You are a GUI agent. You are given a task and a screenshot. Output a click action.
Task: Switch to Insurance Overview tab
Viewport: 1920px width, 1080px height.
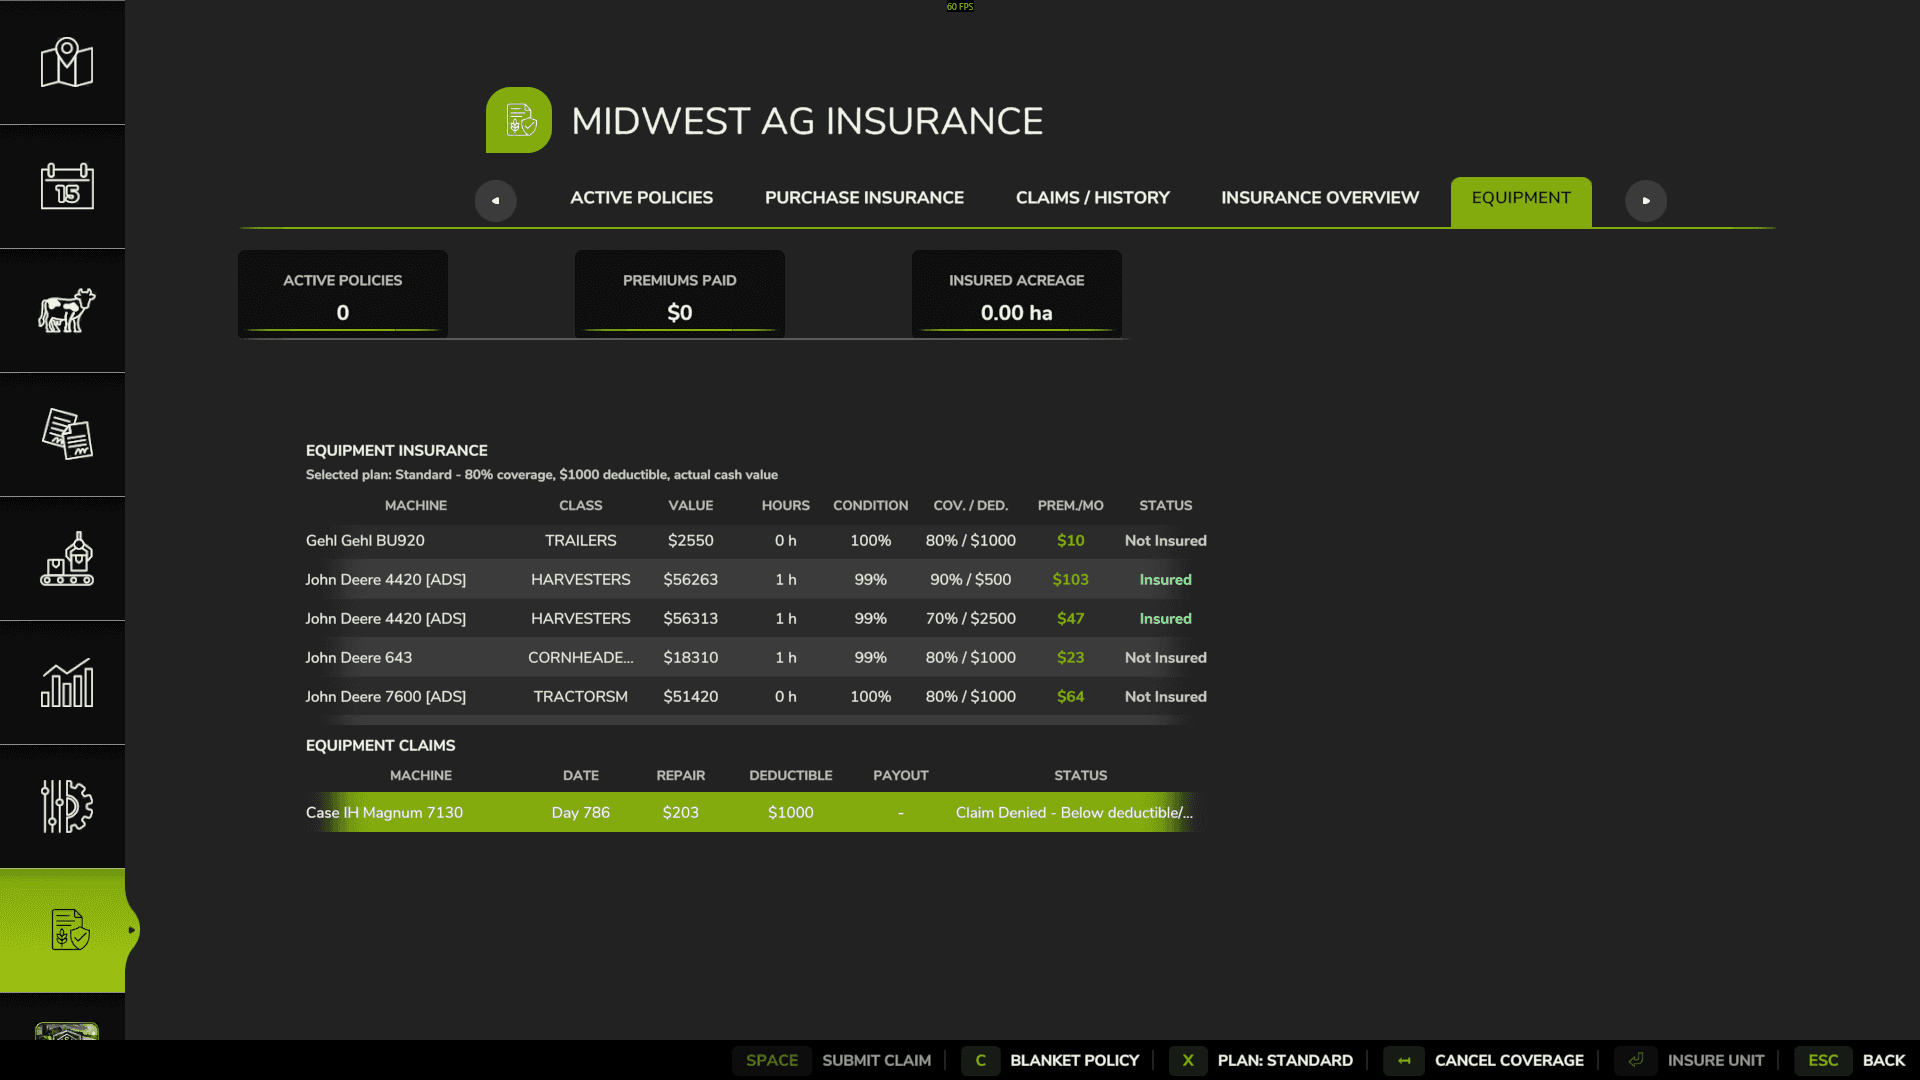coord(1319,198)
